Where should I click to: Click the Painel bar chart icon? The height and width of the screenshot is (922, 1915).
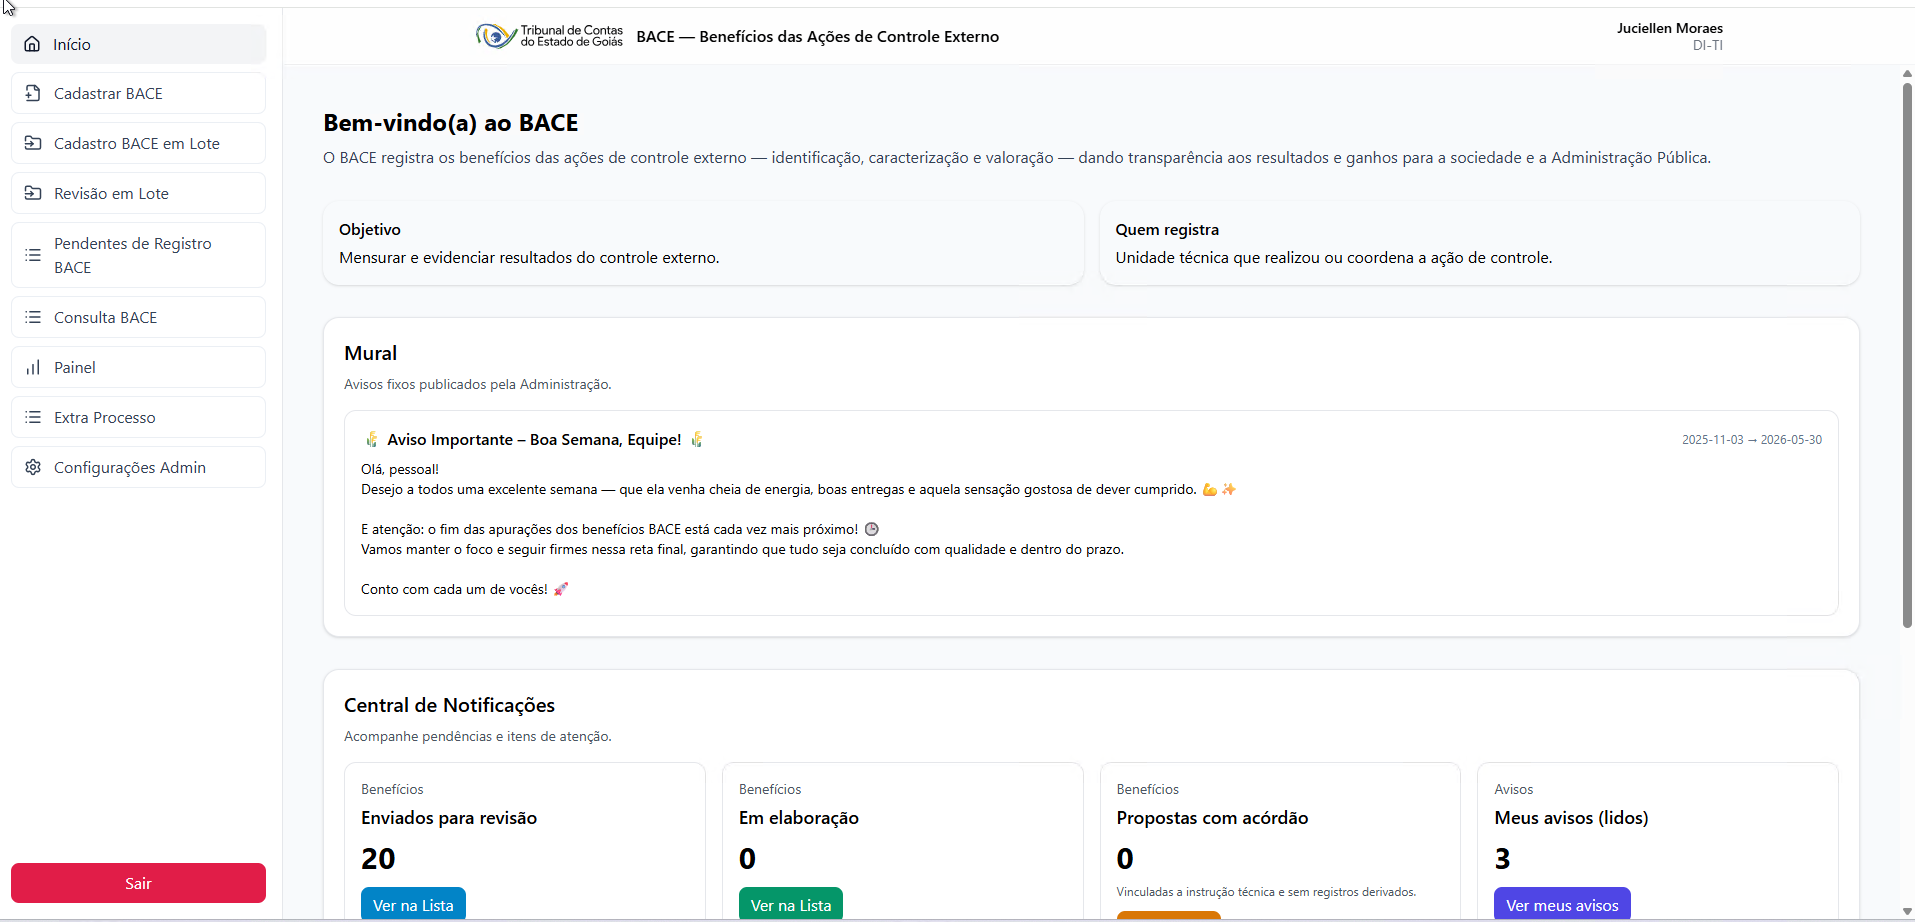(x=33, y=367)
